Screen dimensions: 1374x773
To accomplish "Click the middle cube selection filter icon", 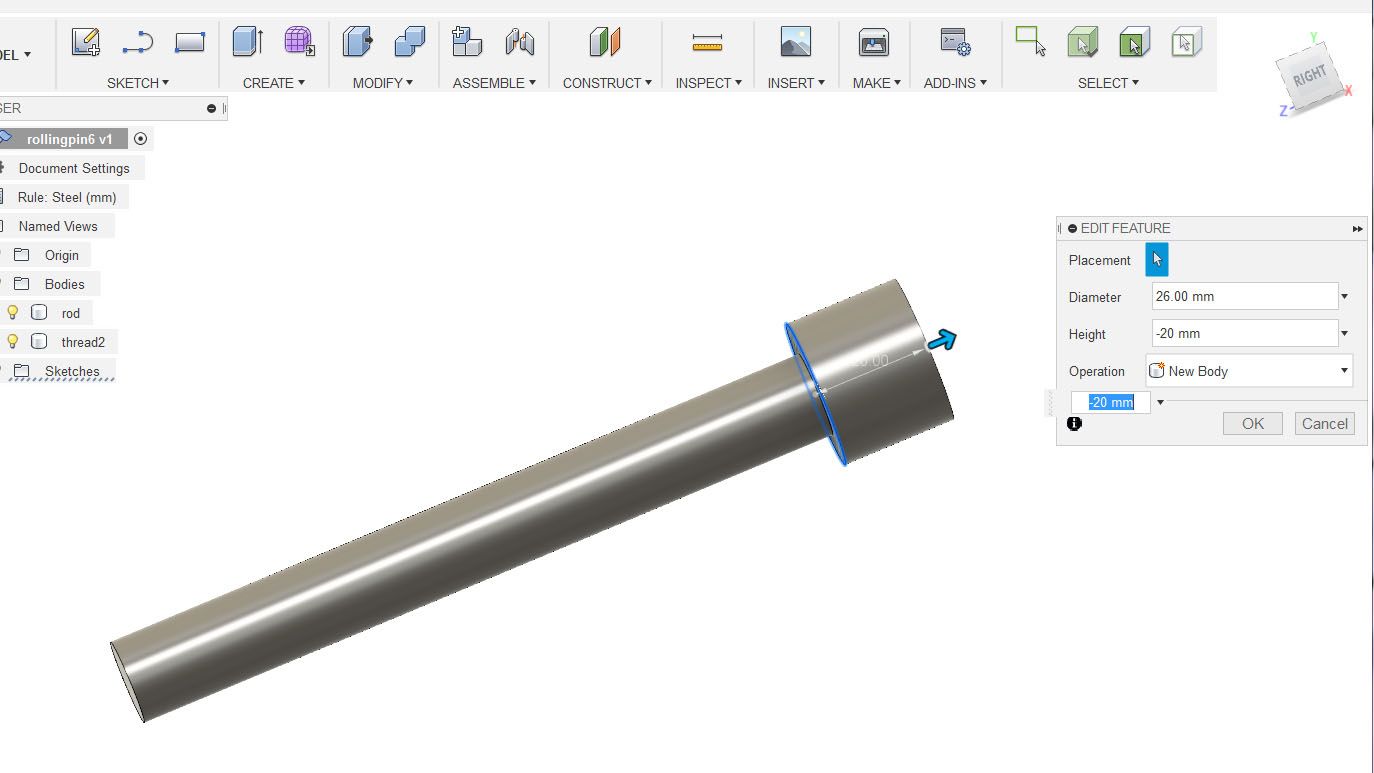I will point(1134,42).
